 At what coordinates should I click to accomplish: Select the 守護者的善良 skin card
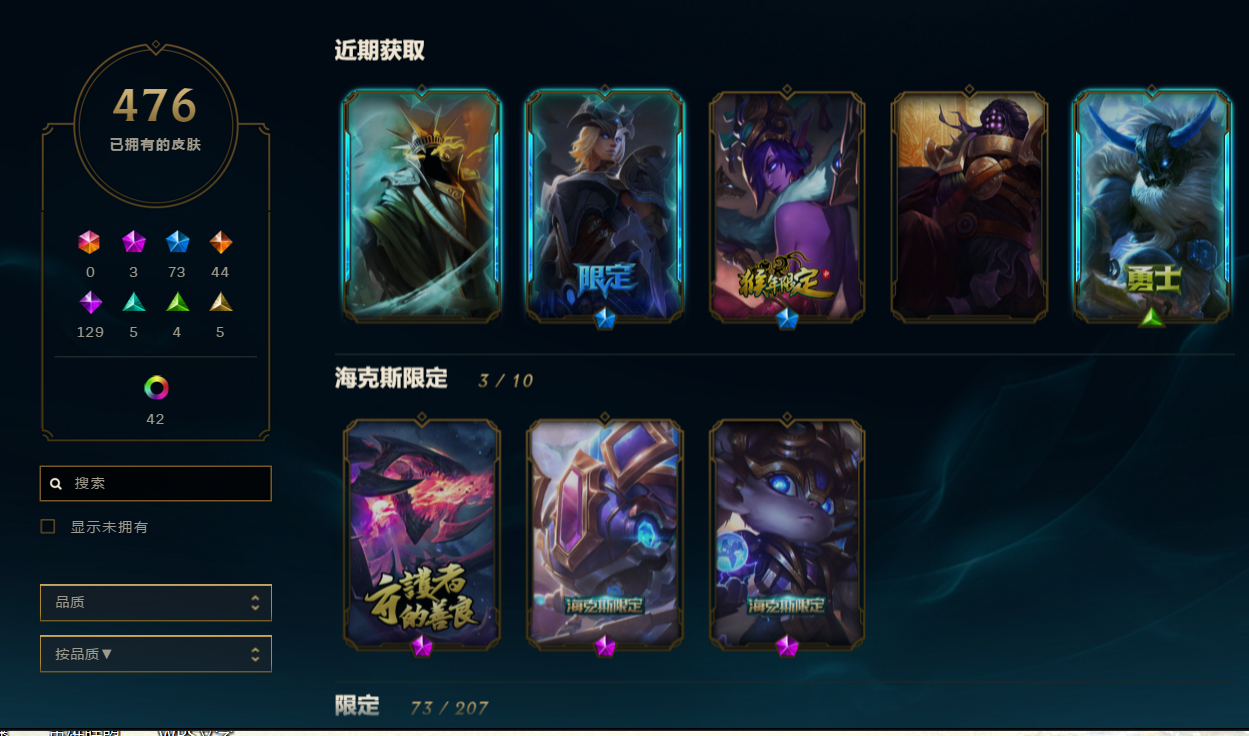pyautogui.click(x=421, y=534)
